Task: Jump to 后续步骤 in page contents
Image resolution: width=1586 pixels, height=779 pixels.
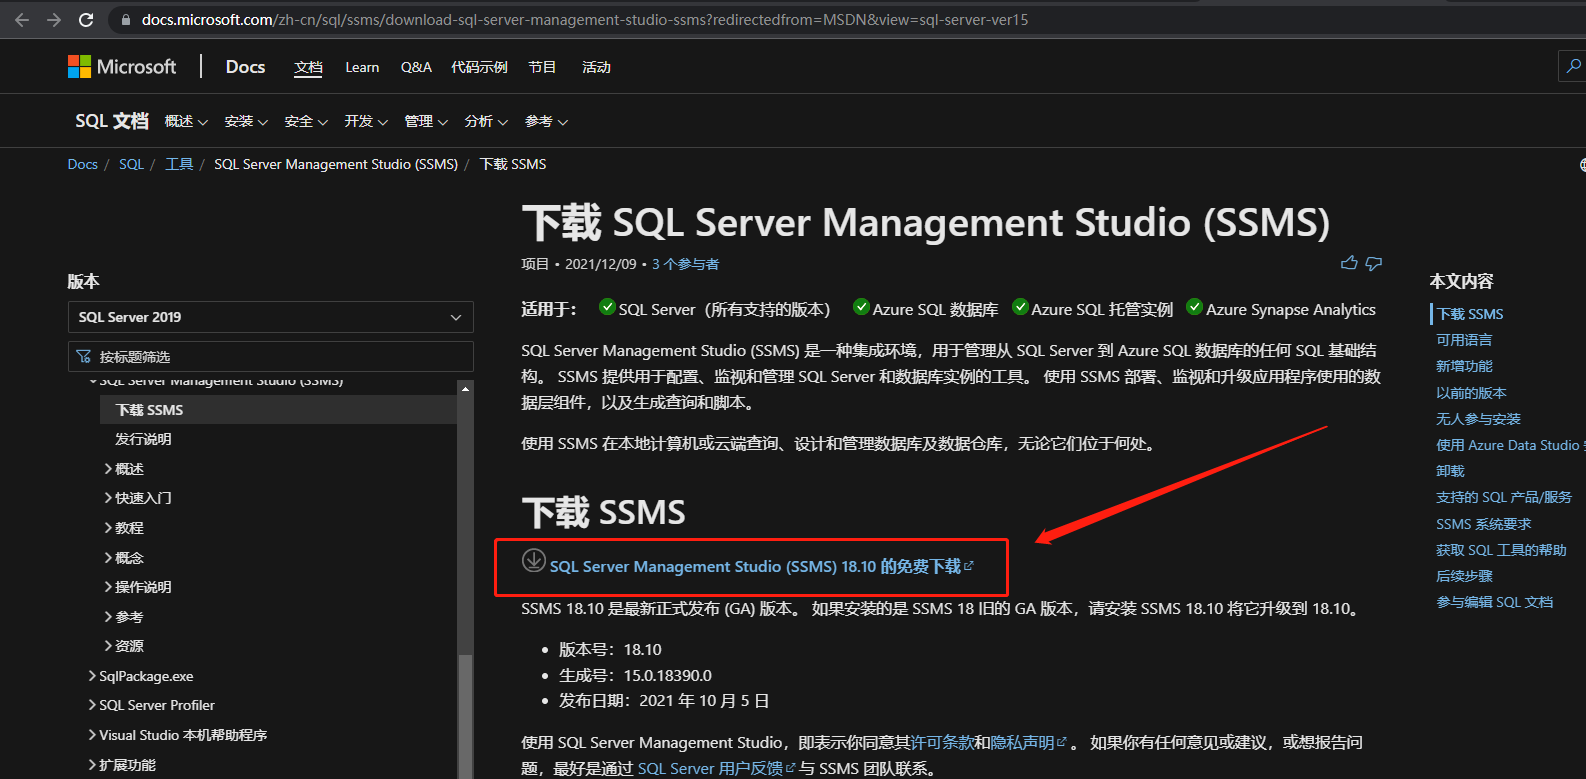Action: pos(1464,576)
